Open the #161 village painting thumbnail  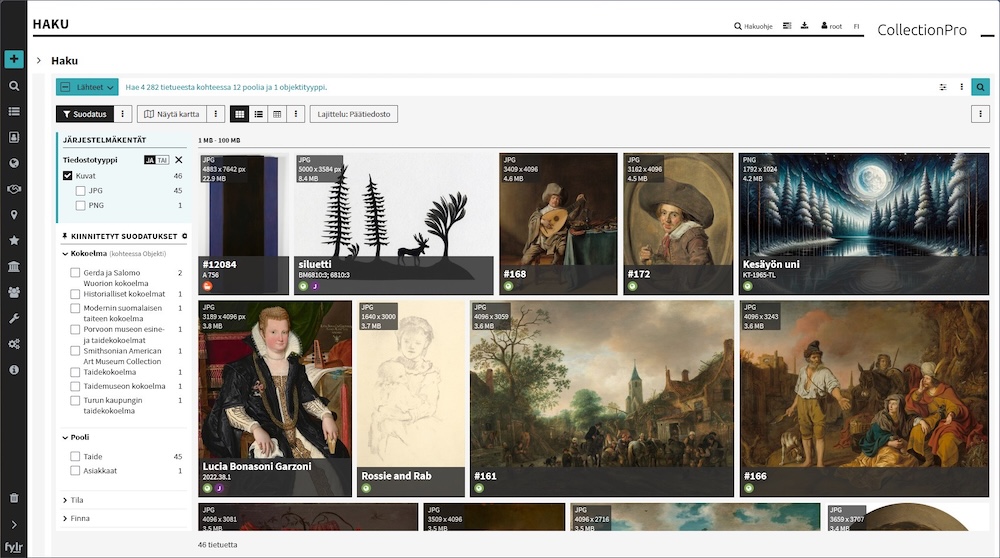(x=602, y=399)
